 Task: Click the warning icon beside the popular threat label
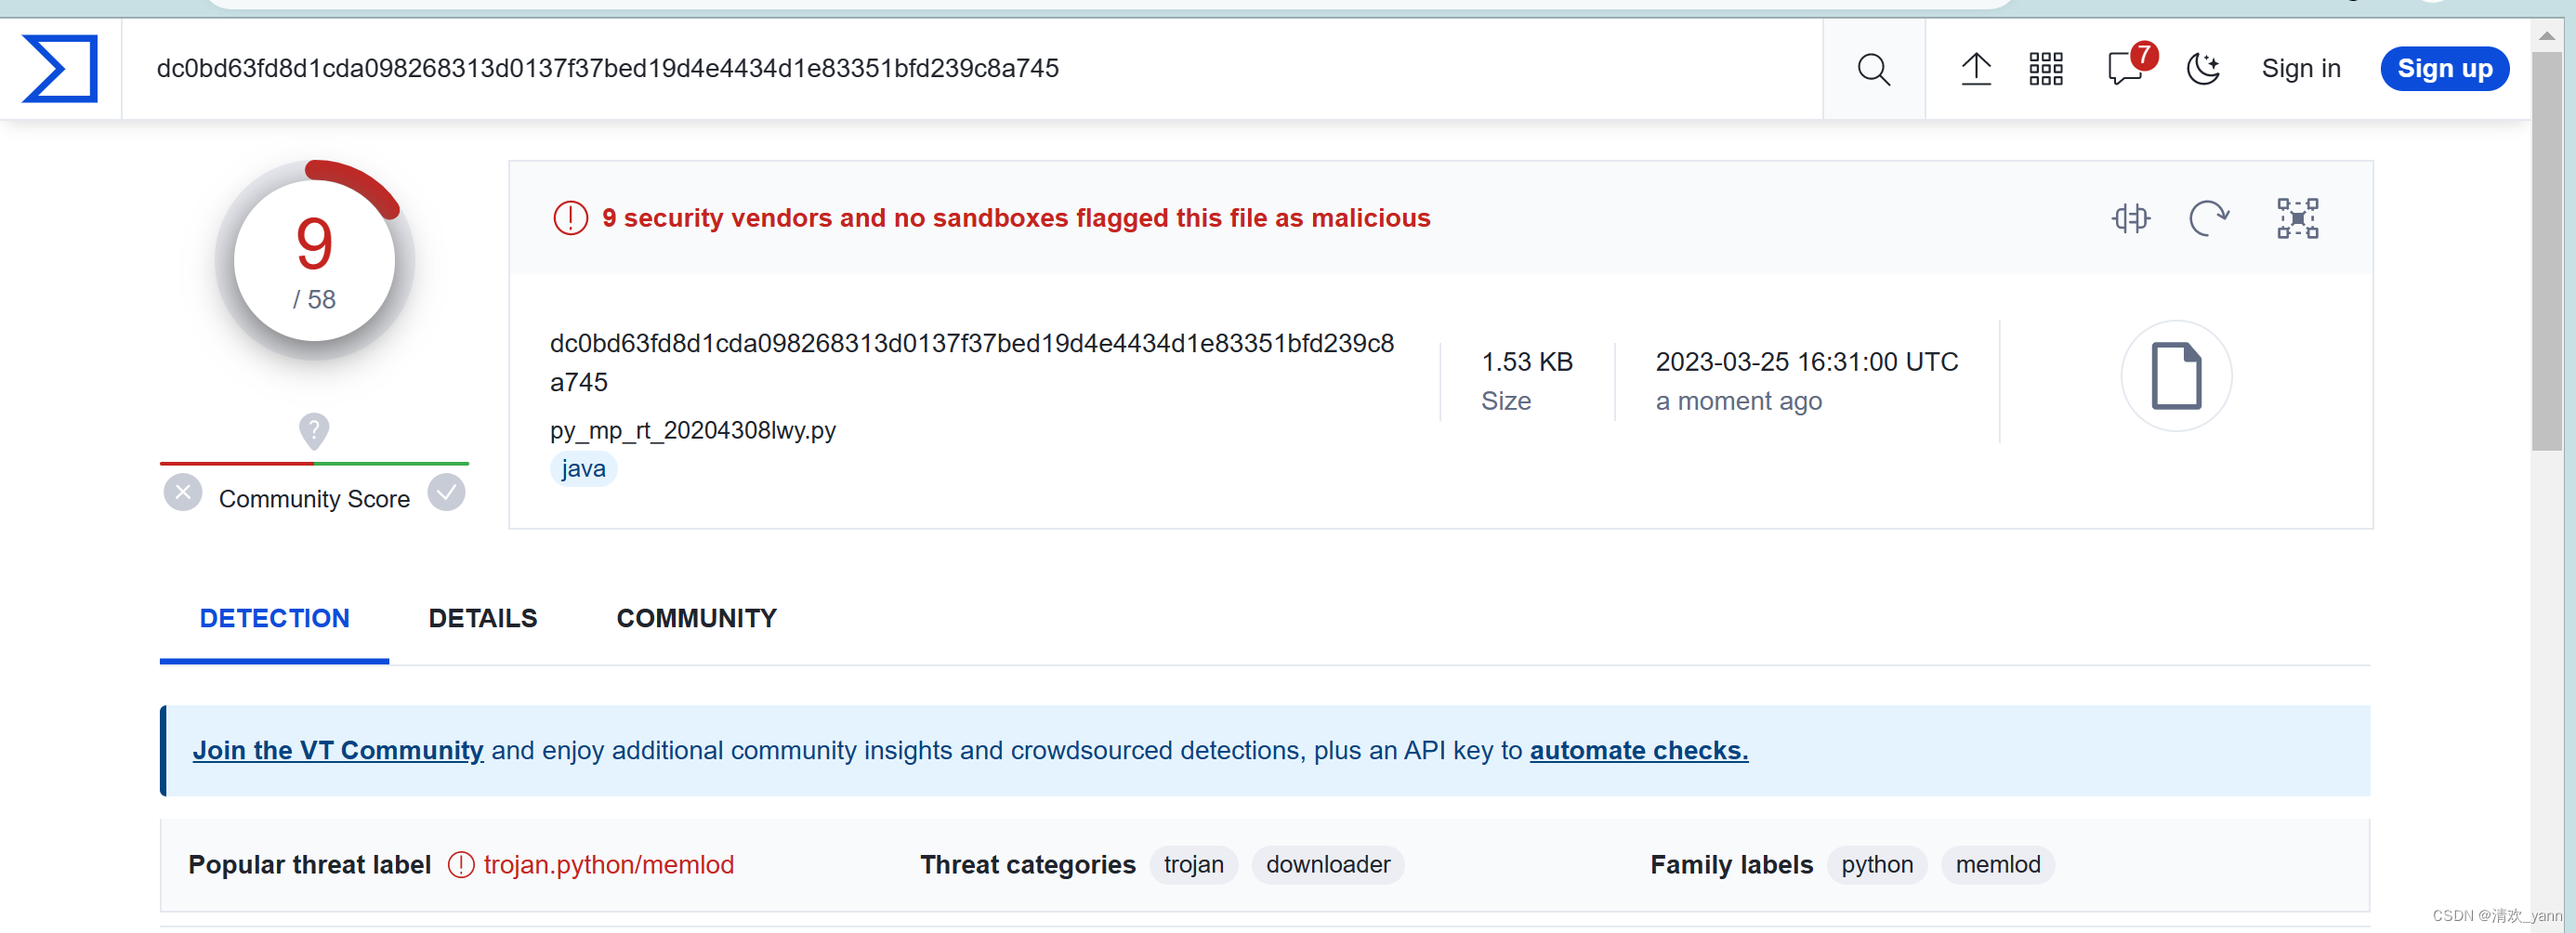coord(460,864)
